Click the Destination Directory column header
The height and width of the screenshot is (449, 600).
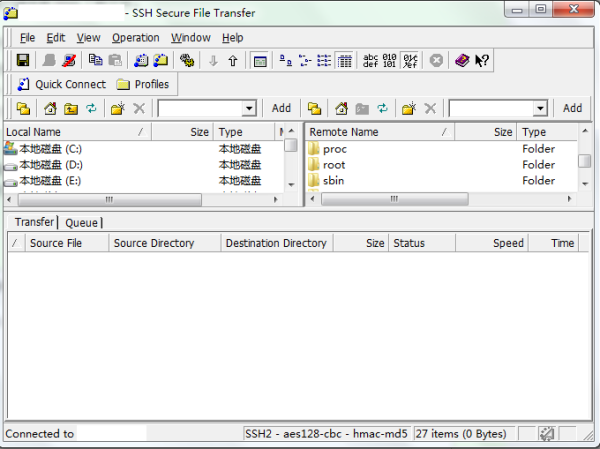click(276, 243)
